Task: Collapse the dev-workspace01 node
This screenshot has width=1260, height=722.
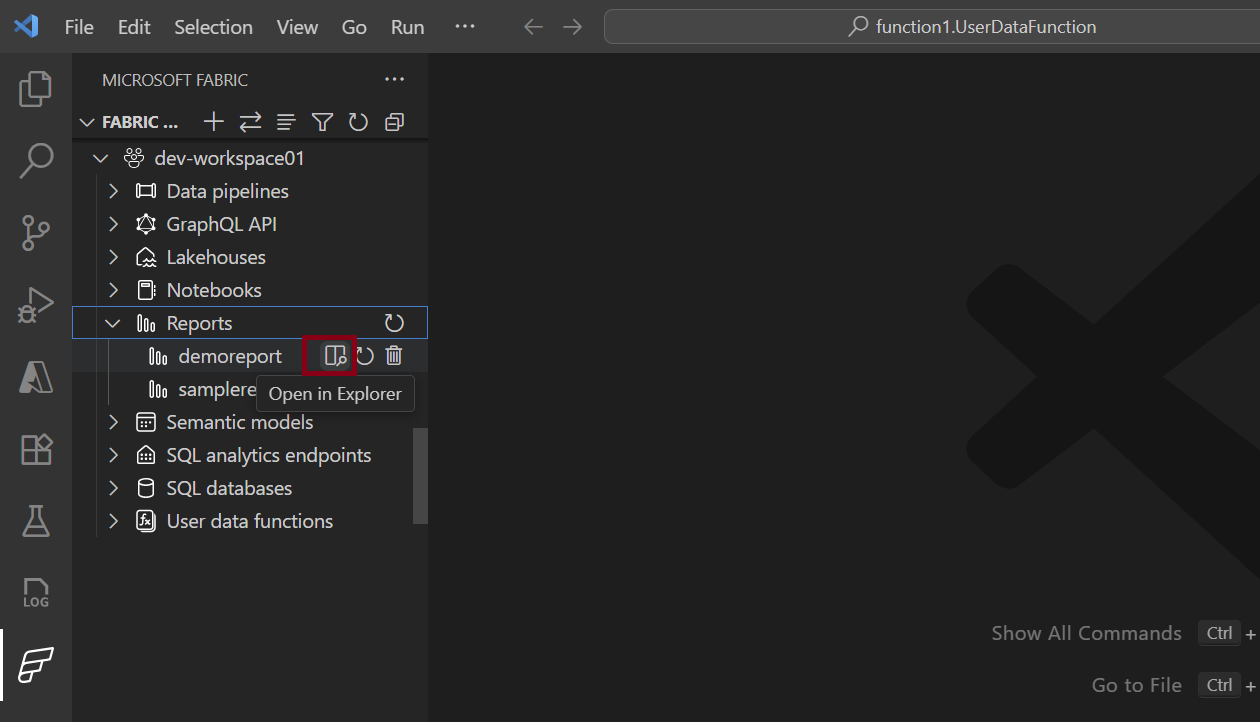Action: coord(100,158)
